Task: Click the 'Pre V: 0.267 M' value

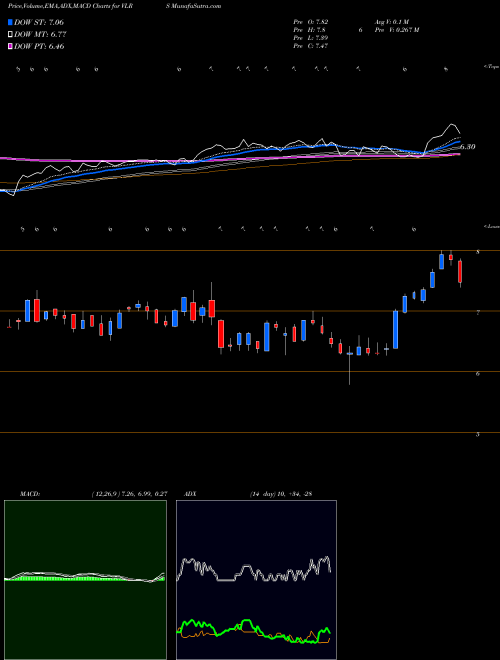Action: click(x=396, y=30)
